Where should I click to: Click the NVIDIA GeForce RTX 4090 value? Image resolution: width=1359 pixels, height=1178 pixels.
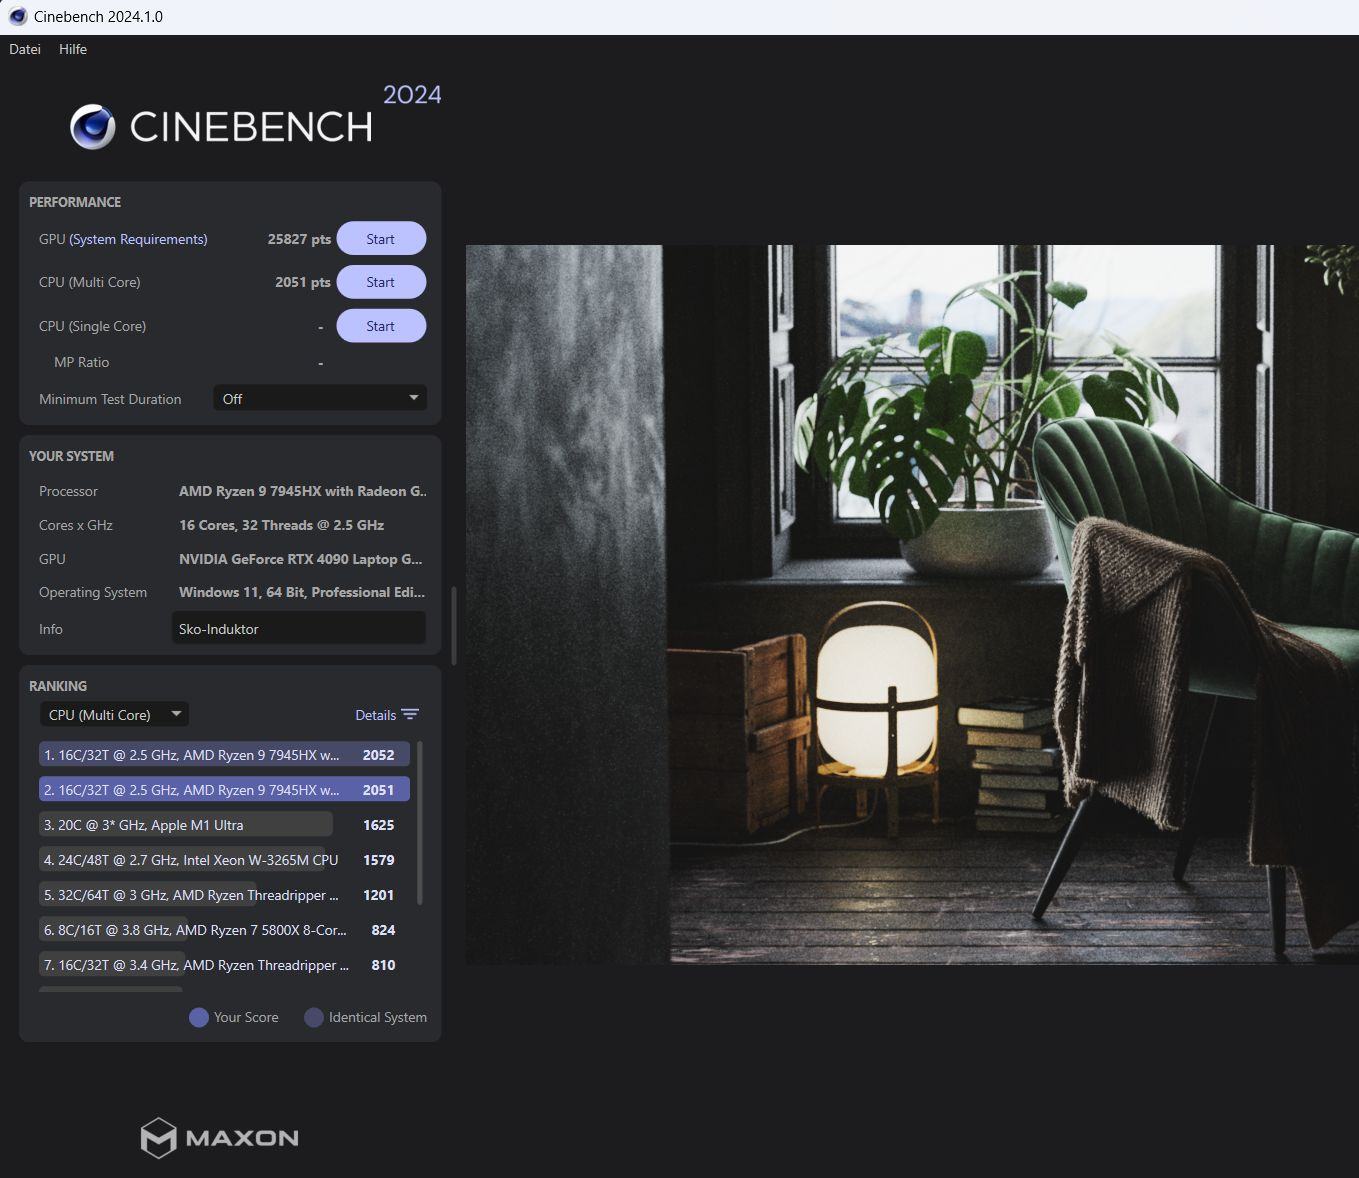[300, 559]
